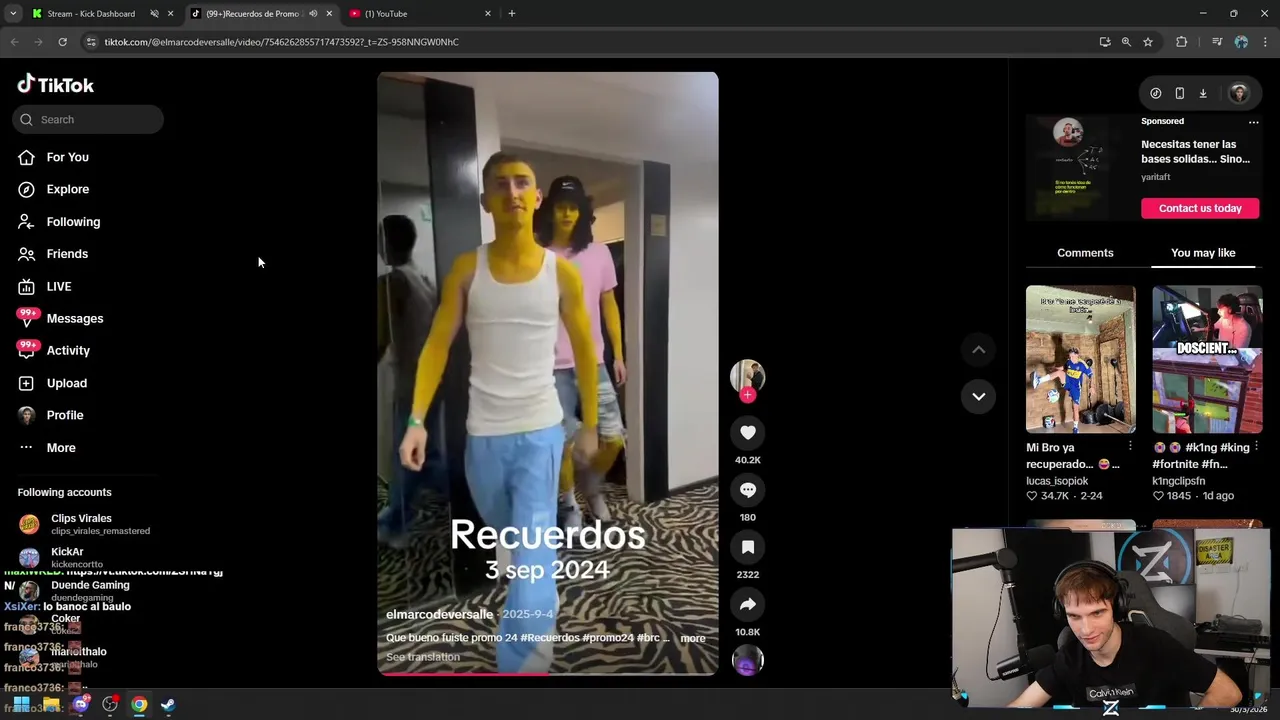Open the Upload page
Viewport: 1280px width, 720px height.
pyautogui.click(x=66, y=383)
